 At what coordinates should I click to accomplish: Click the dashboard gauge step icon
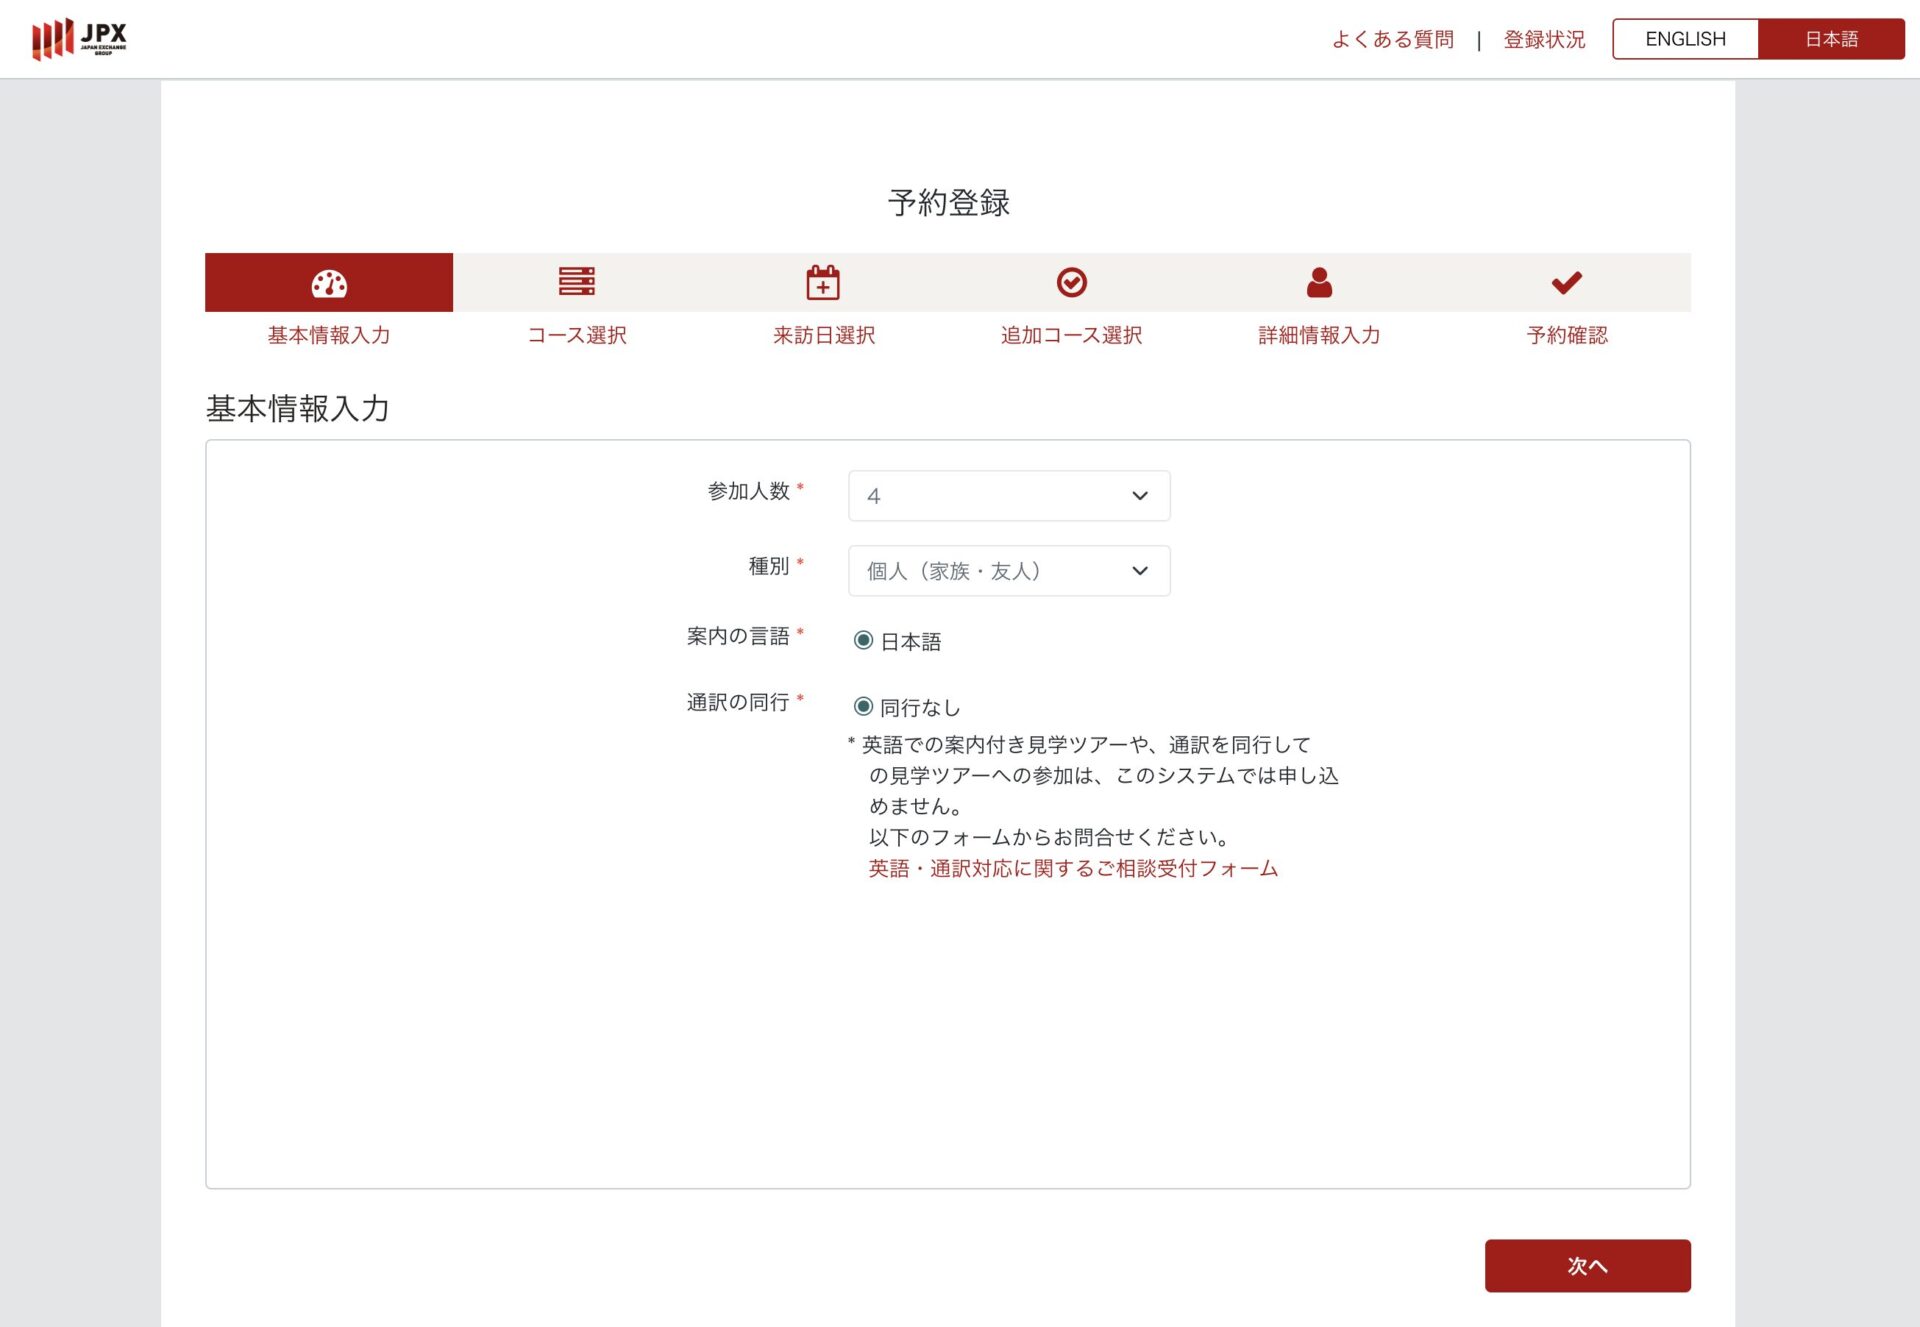[x=329, y=283]
